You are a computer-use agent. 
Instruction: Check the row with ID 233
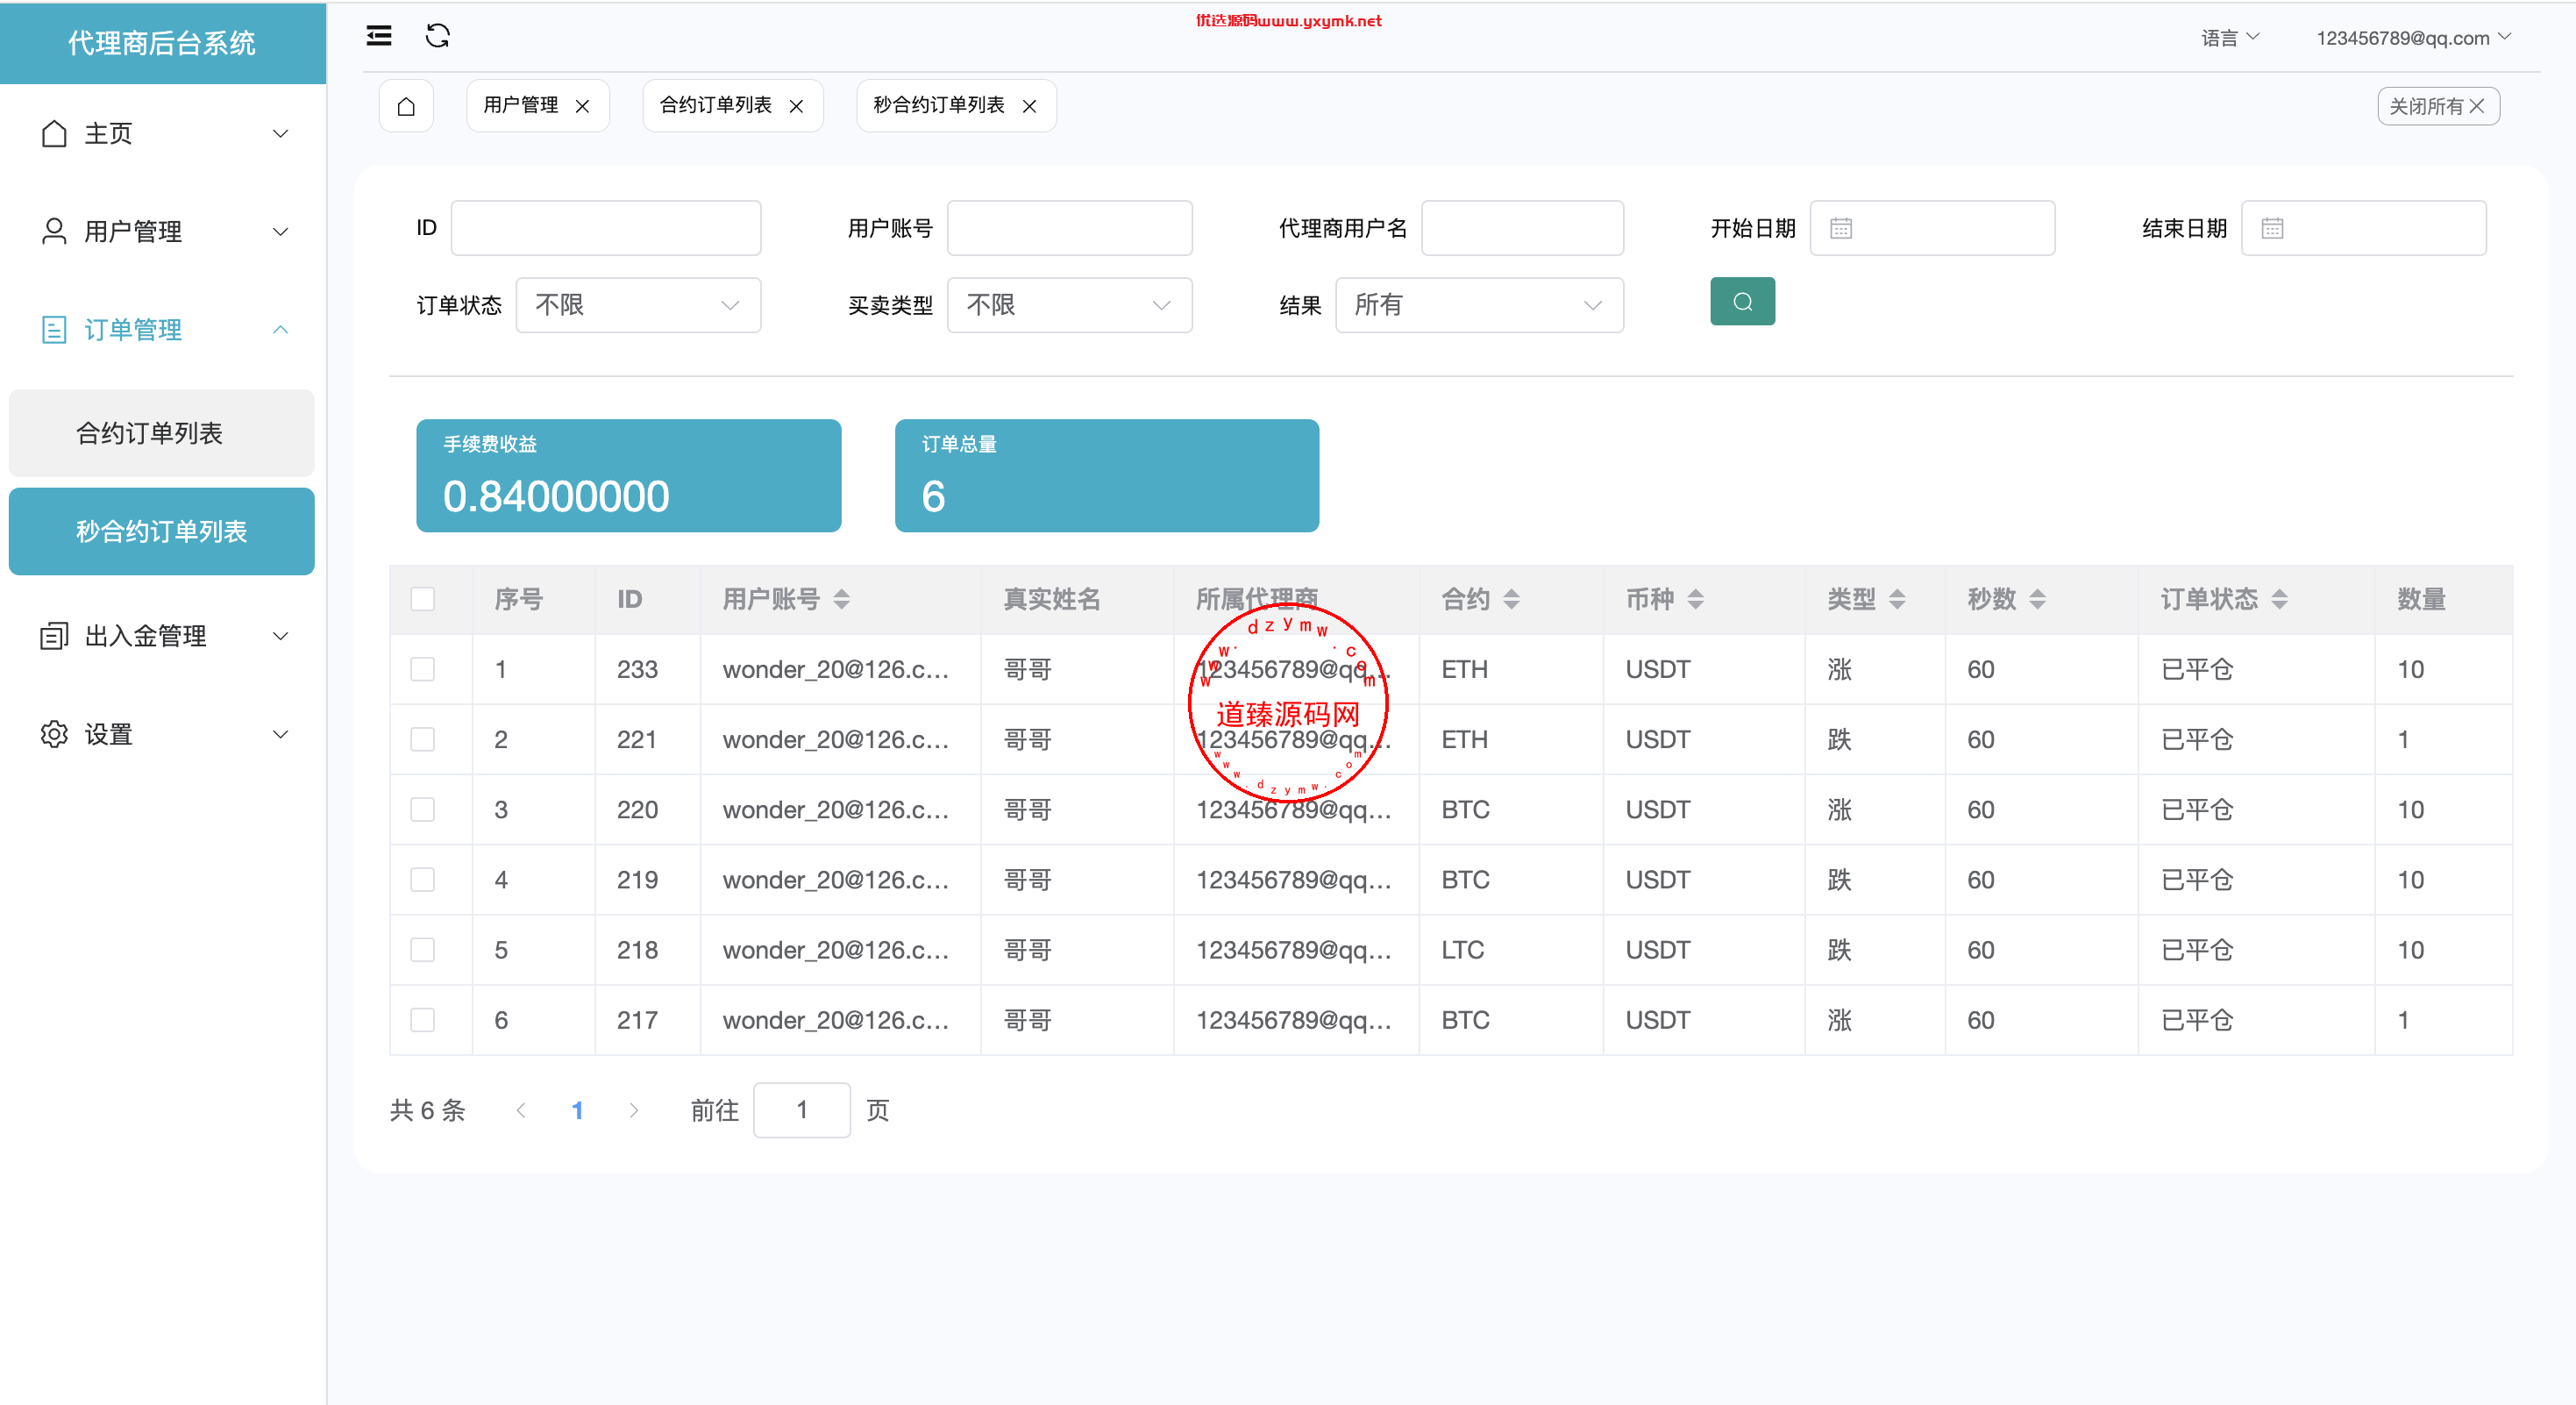coord(423,669)
